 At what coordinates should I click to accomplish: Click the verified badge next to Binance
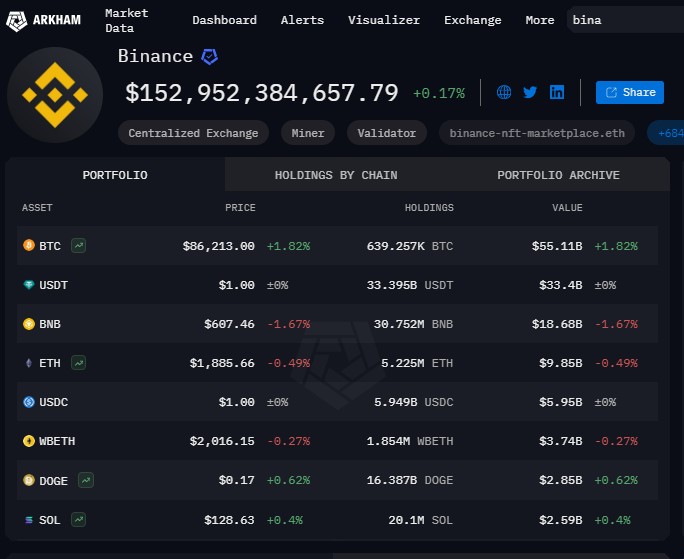pos(210,57)
